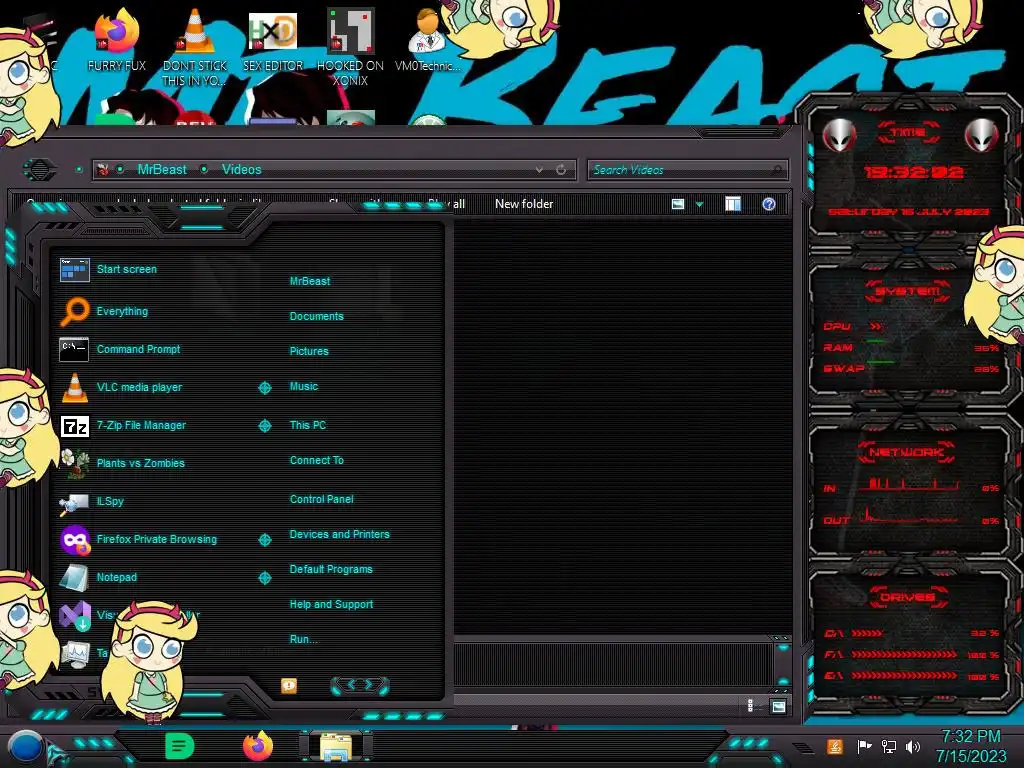1024x768 pixels.
Task: Open the change view dropdown arrow
Action: 699,204
